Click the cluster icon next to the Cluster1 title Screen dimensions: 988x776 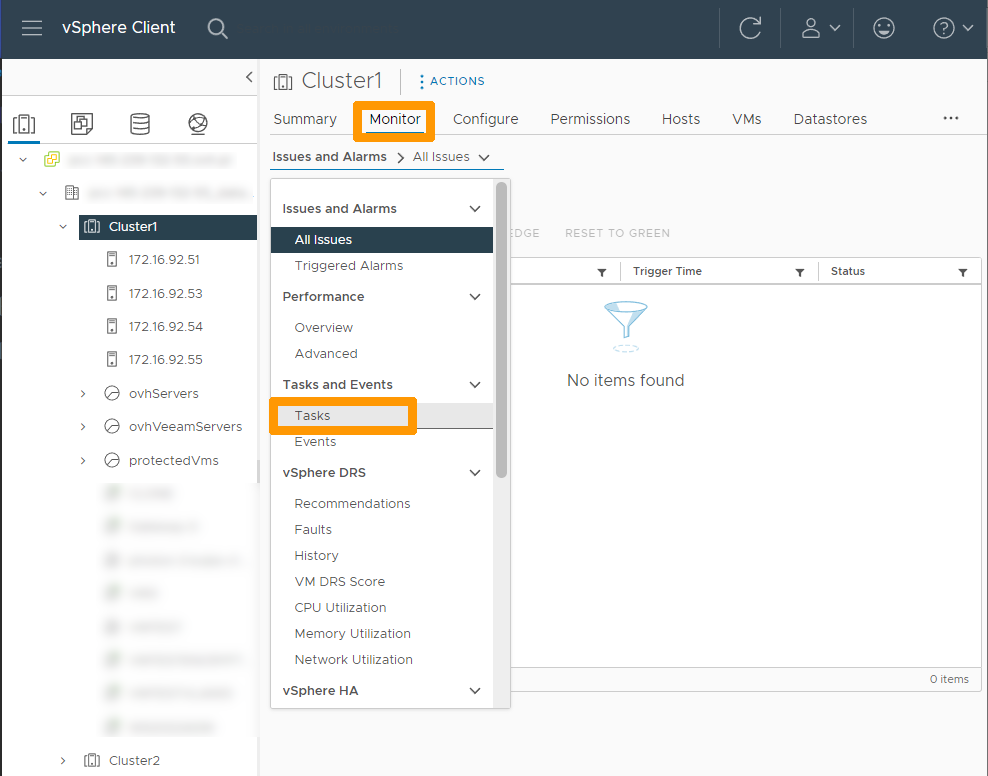pos(283,81)
